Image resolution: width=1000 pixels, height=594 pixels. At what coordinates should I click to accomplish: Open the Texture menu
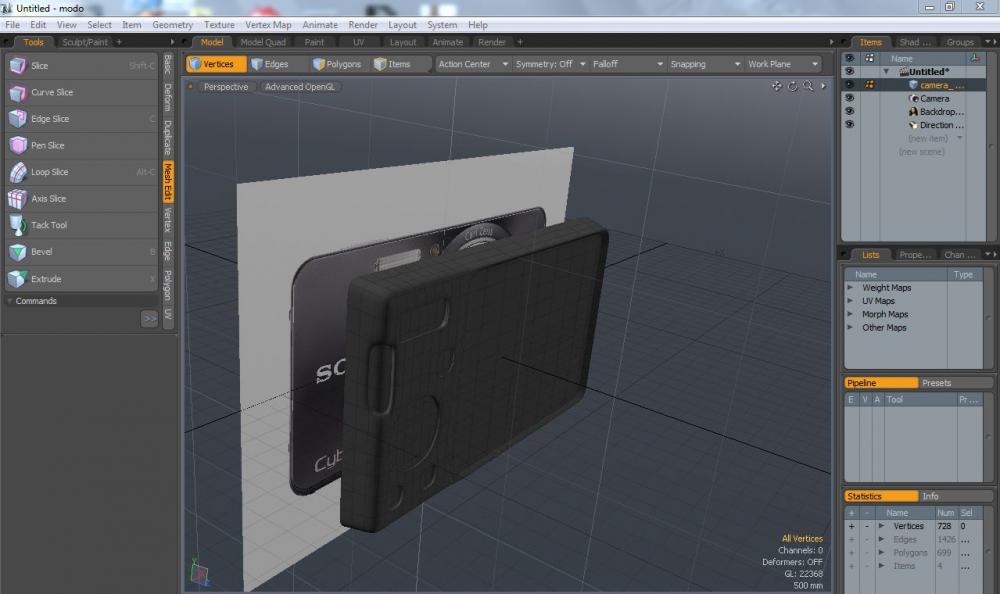click(x=219, y=25)
